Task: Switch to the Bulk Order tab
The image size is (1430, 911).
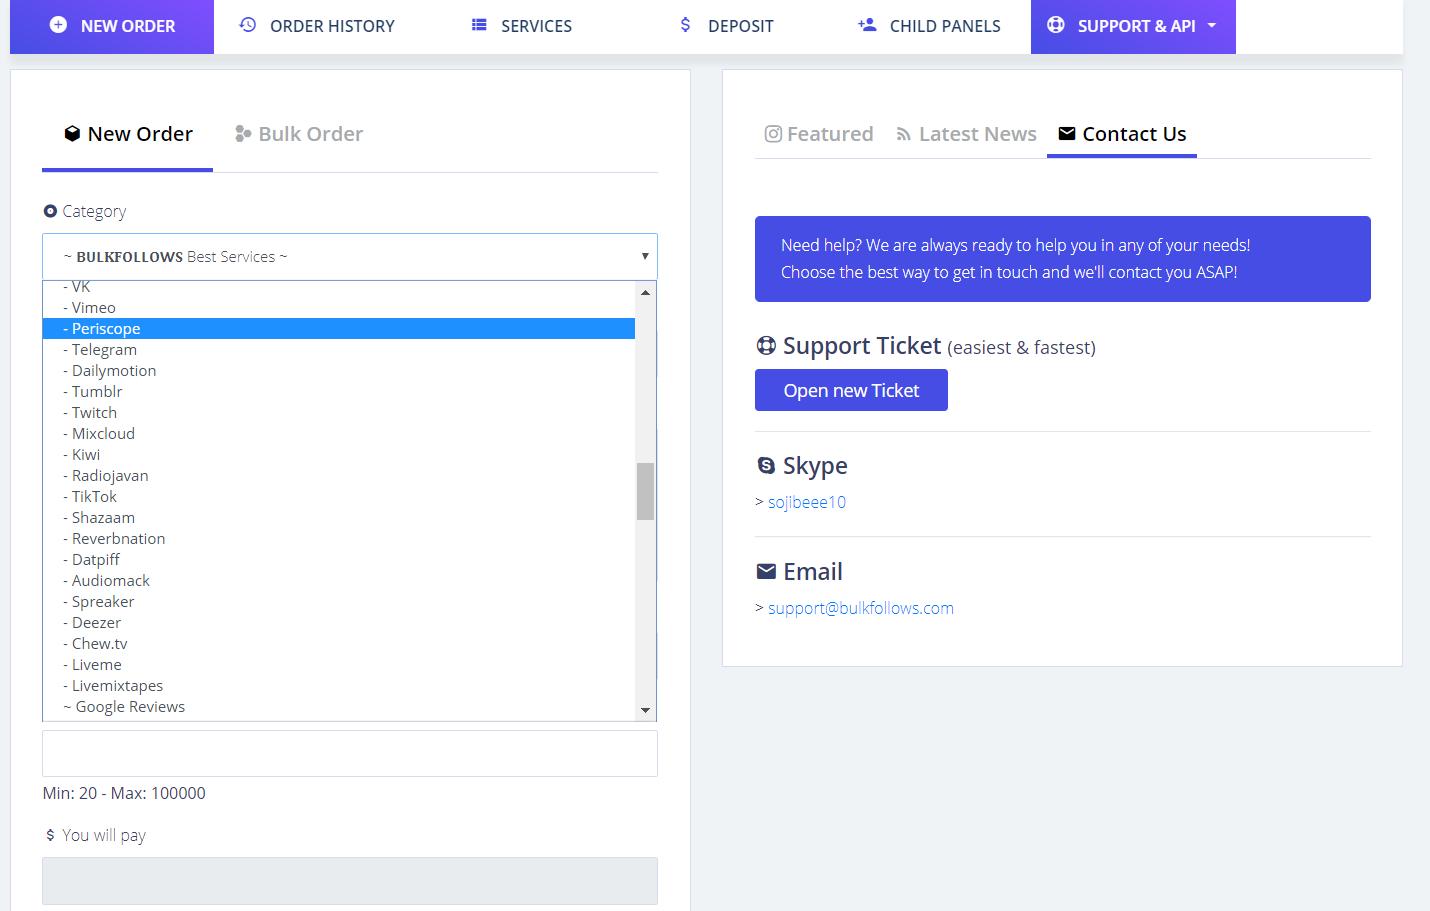Action: pos(299,134)
